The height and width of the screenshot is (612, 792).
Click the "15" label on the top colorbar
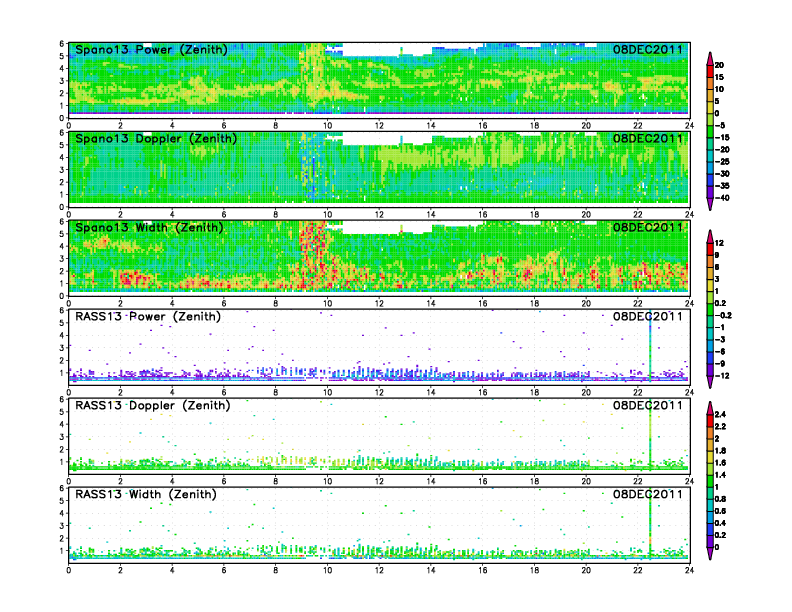[719, 77]
